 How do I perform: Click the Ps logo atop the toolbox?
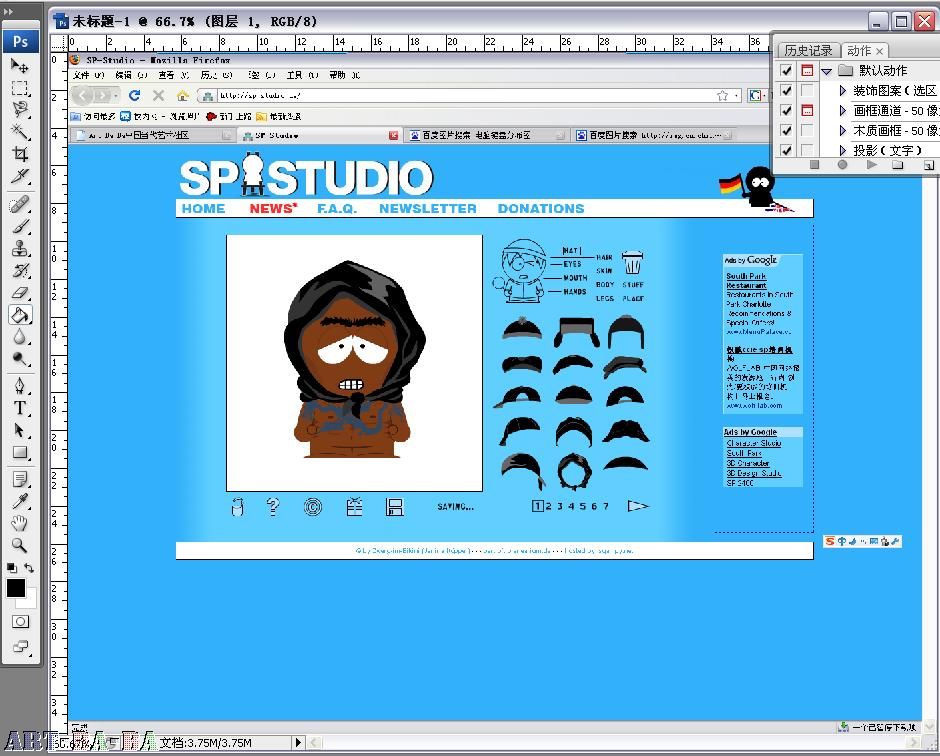(x=20, y=41)
